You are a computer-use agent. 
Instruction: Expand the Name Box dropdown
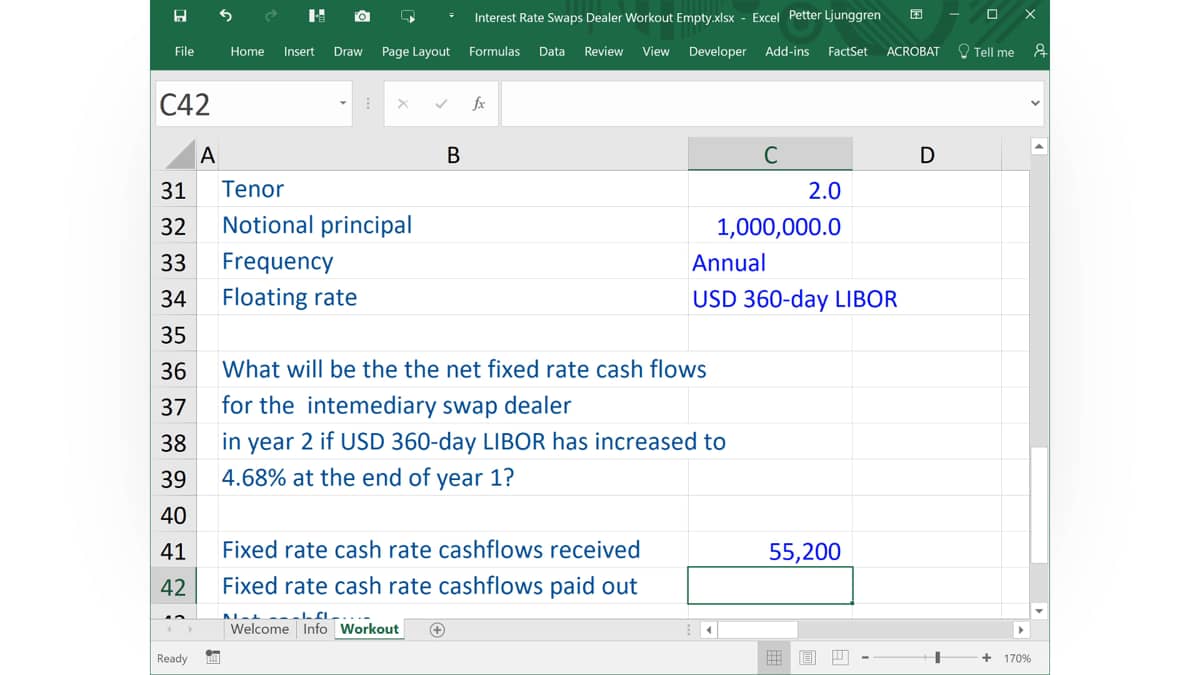click(342, 104)
